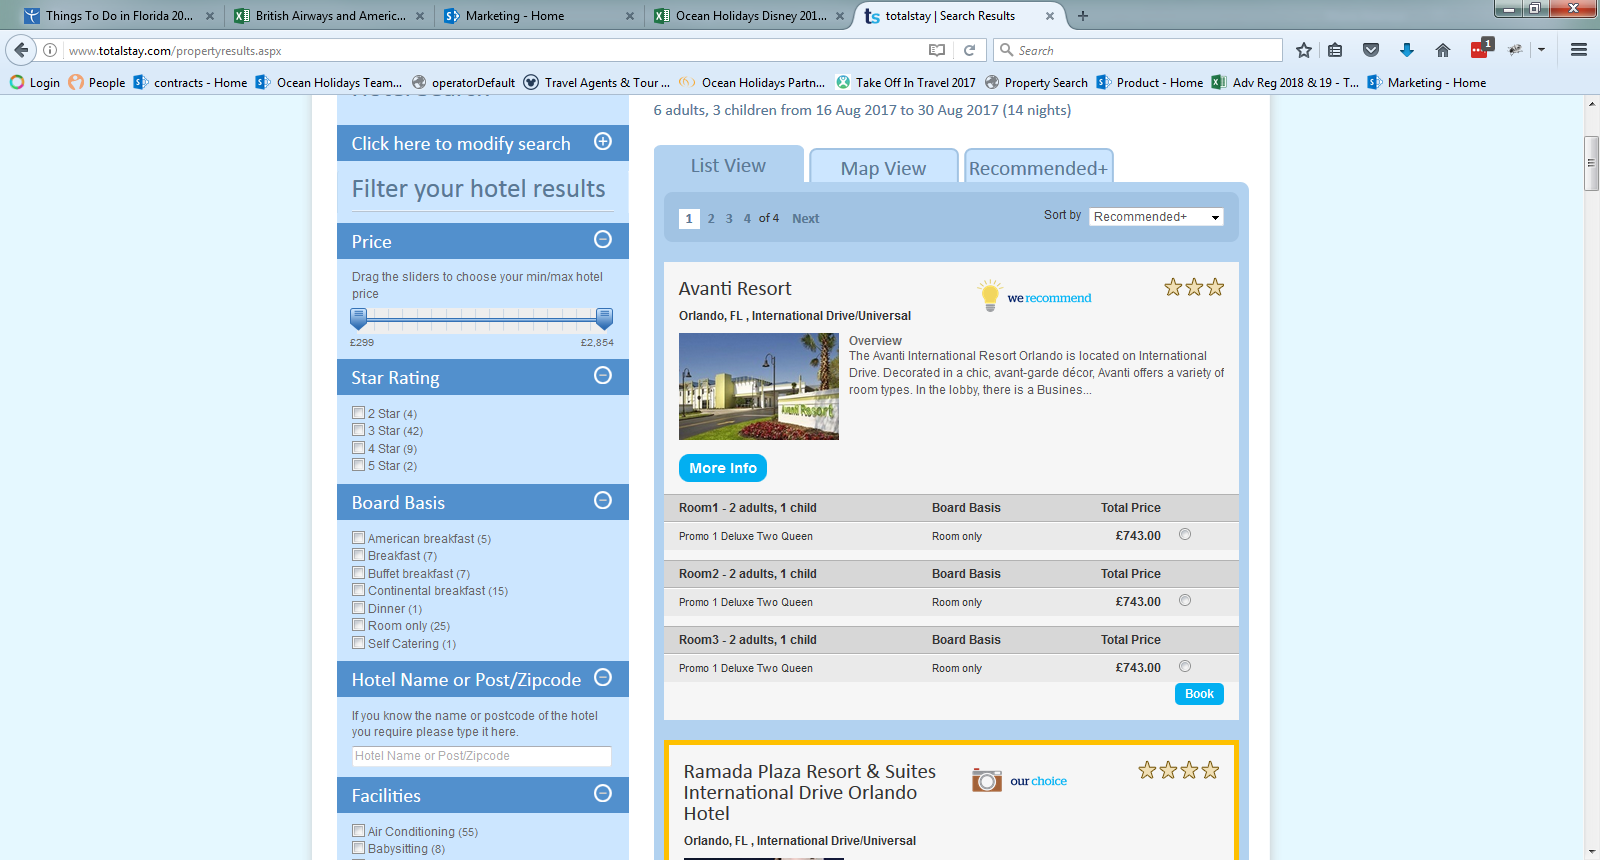Click the we recommend lightbulb icon
This screenshot has width=1600, height=860.
click(990, 295)
